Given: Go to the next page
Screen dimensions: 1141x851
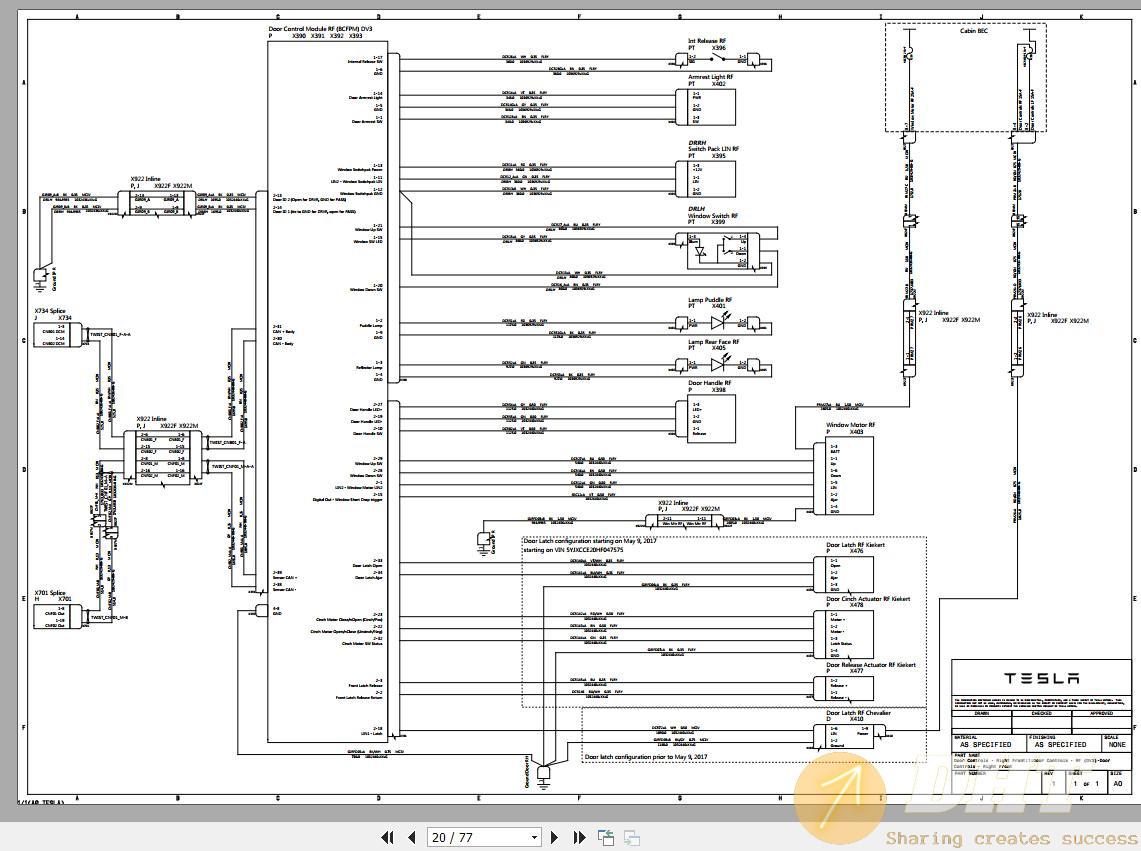Looking at the screenshot, I should click(x=554, y=837).
